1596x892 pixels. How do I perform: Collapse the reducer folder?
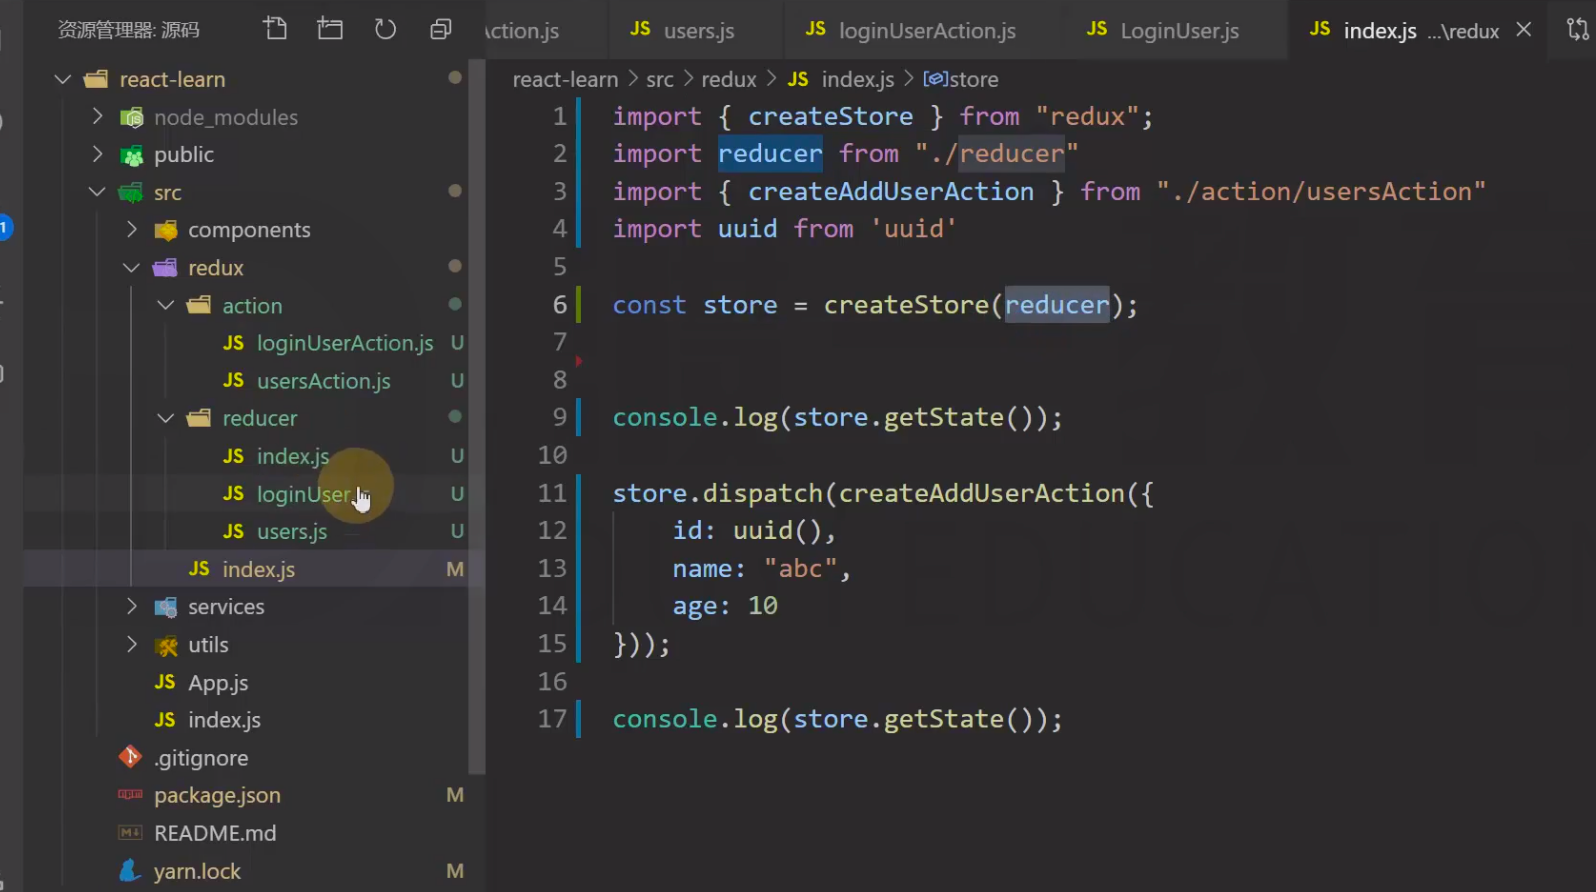tap(166, 418)
